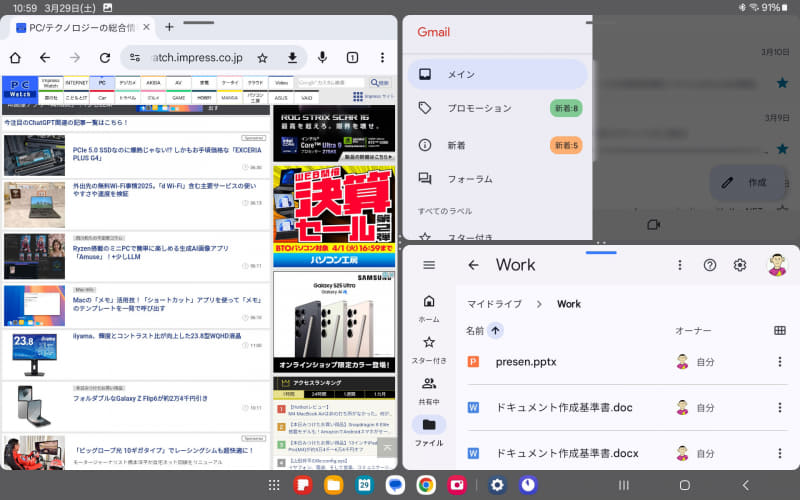Open a new Chrome tab

(169, 27)
